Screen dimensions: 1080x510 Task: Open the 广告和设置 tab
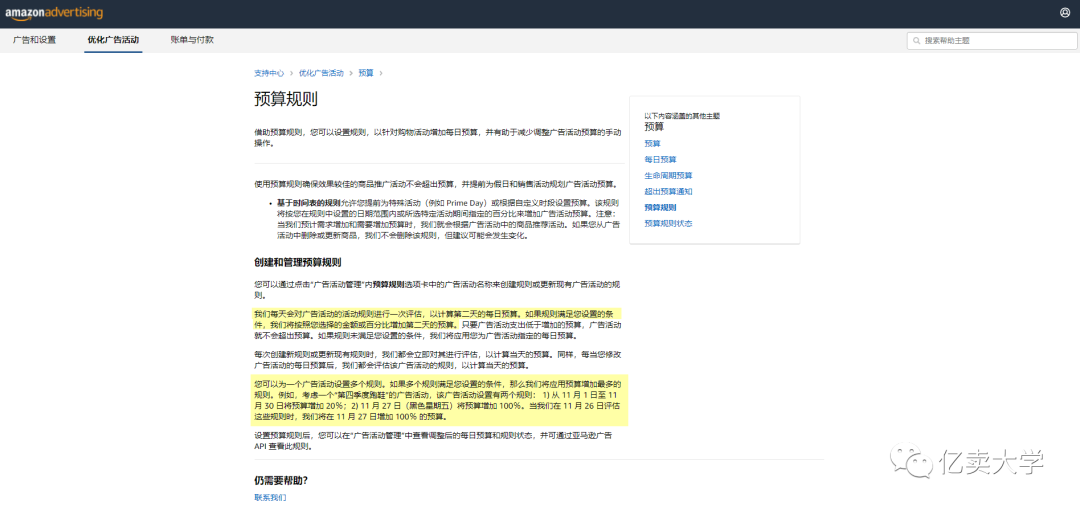coord(34,40)
